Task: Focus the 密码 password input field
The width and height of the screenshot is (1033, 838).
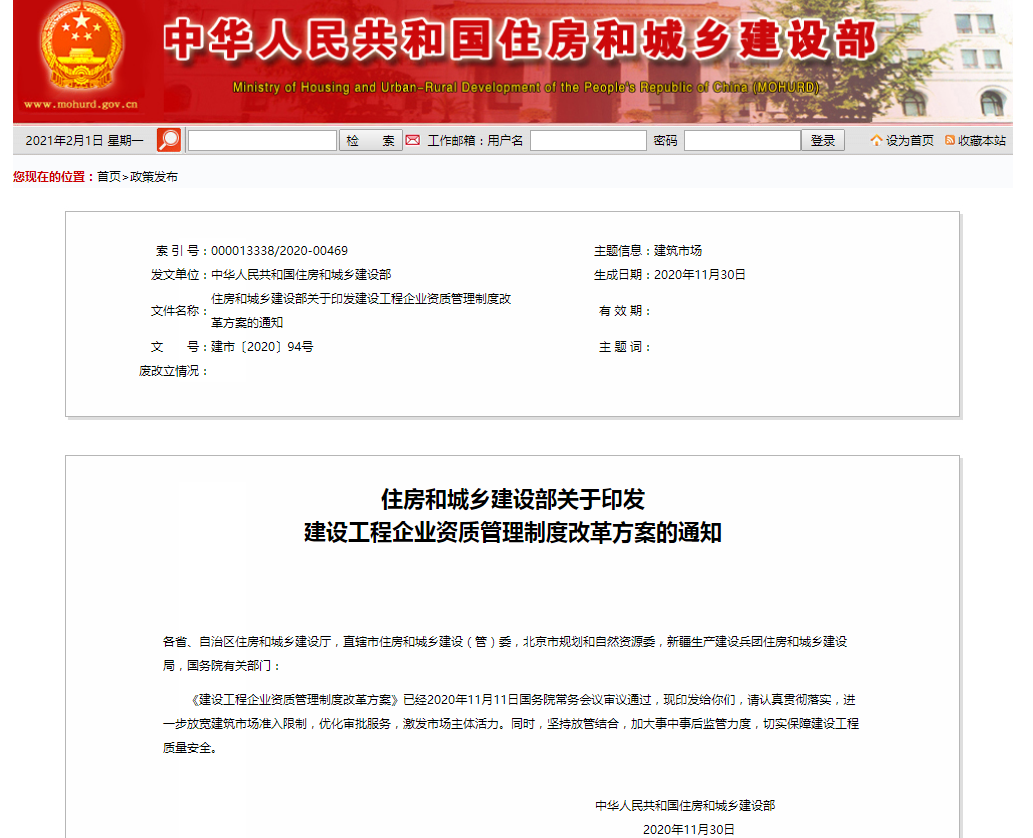Action: pyautogui.click(x=742, y=140)
